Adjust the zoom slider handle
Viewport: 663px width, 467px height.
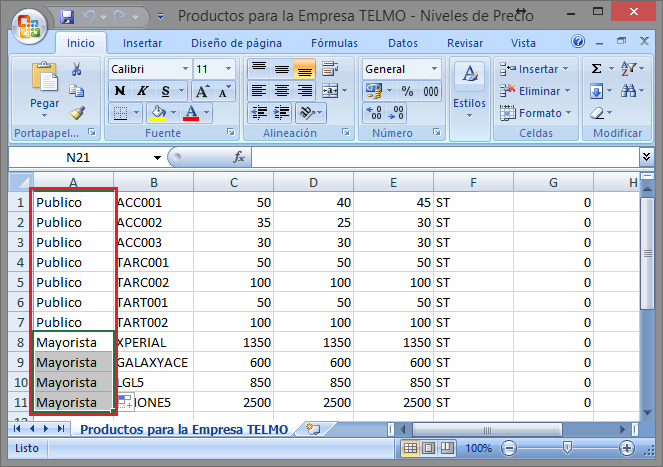(x=567, y=448)
